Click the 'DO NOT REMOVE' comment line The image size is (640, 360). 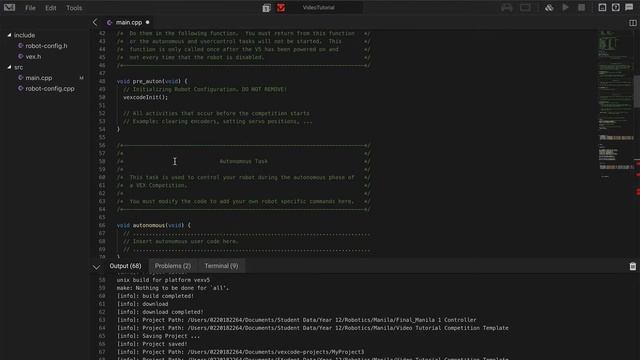205,89
